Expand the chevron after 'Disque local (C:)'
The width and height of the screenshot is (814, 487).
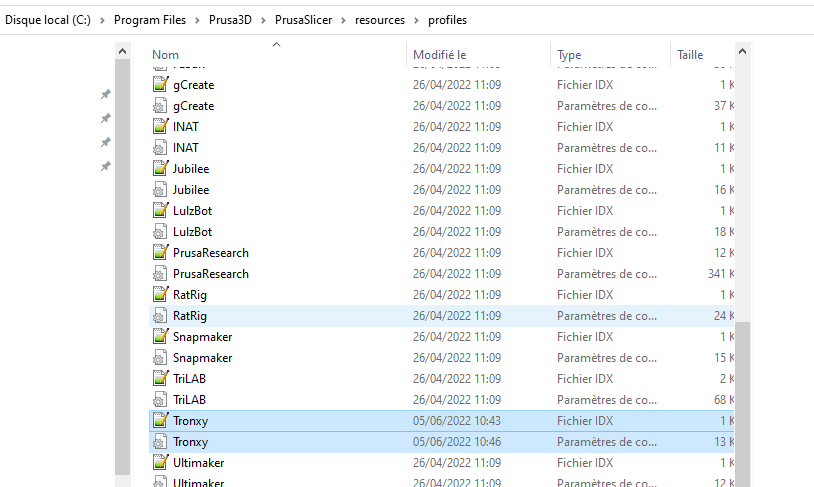click(102, 20)
